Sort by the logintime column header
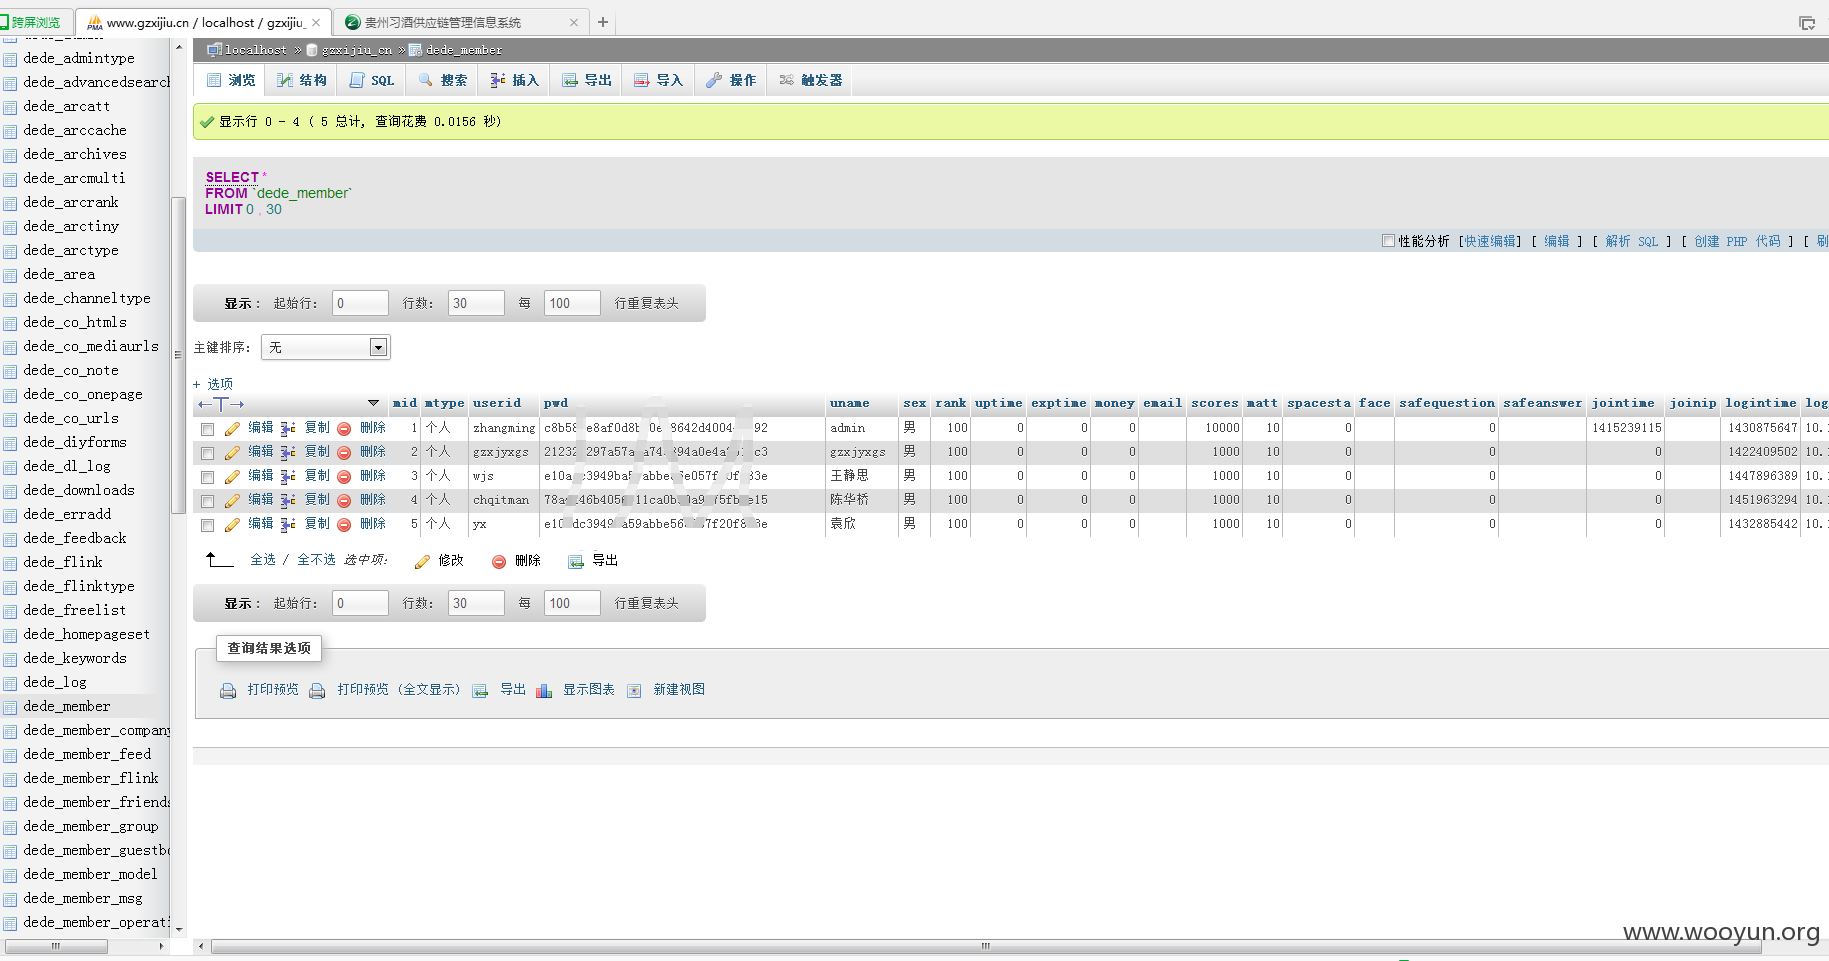This screenshot has height=961, width=1829. point(1761,403)
